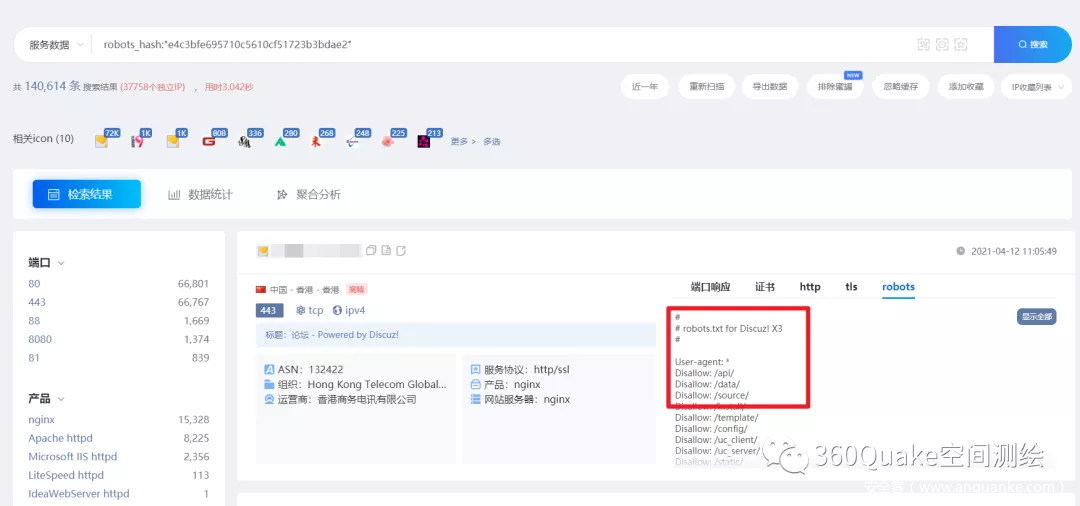Open the 服务数据 data type dropdown
1080x506 pixels.
click(56, 45)
